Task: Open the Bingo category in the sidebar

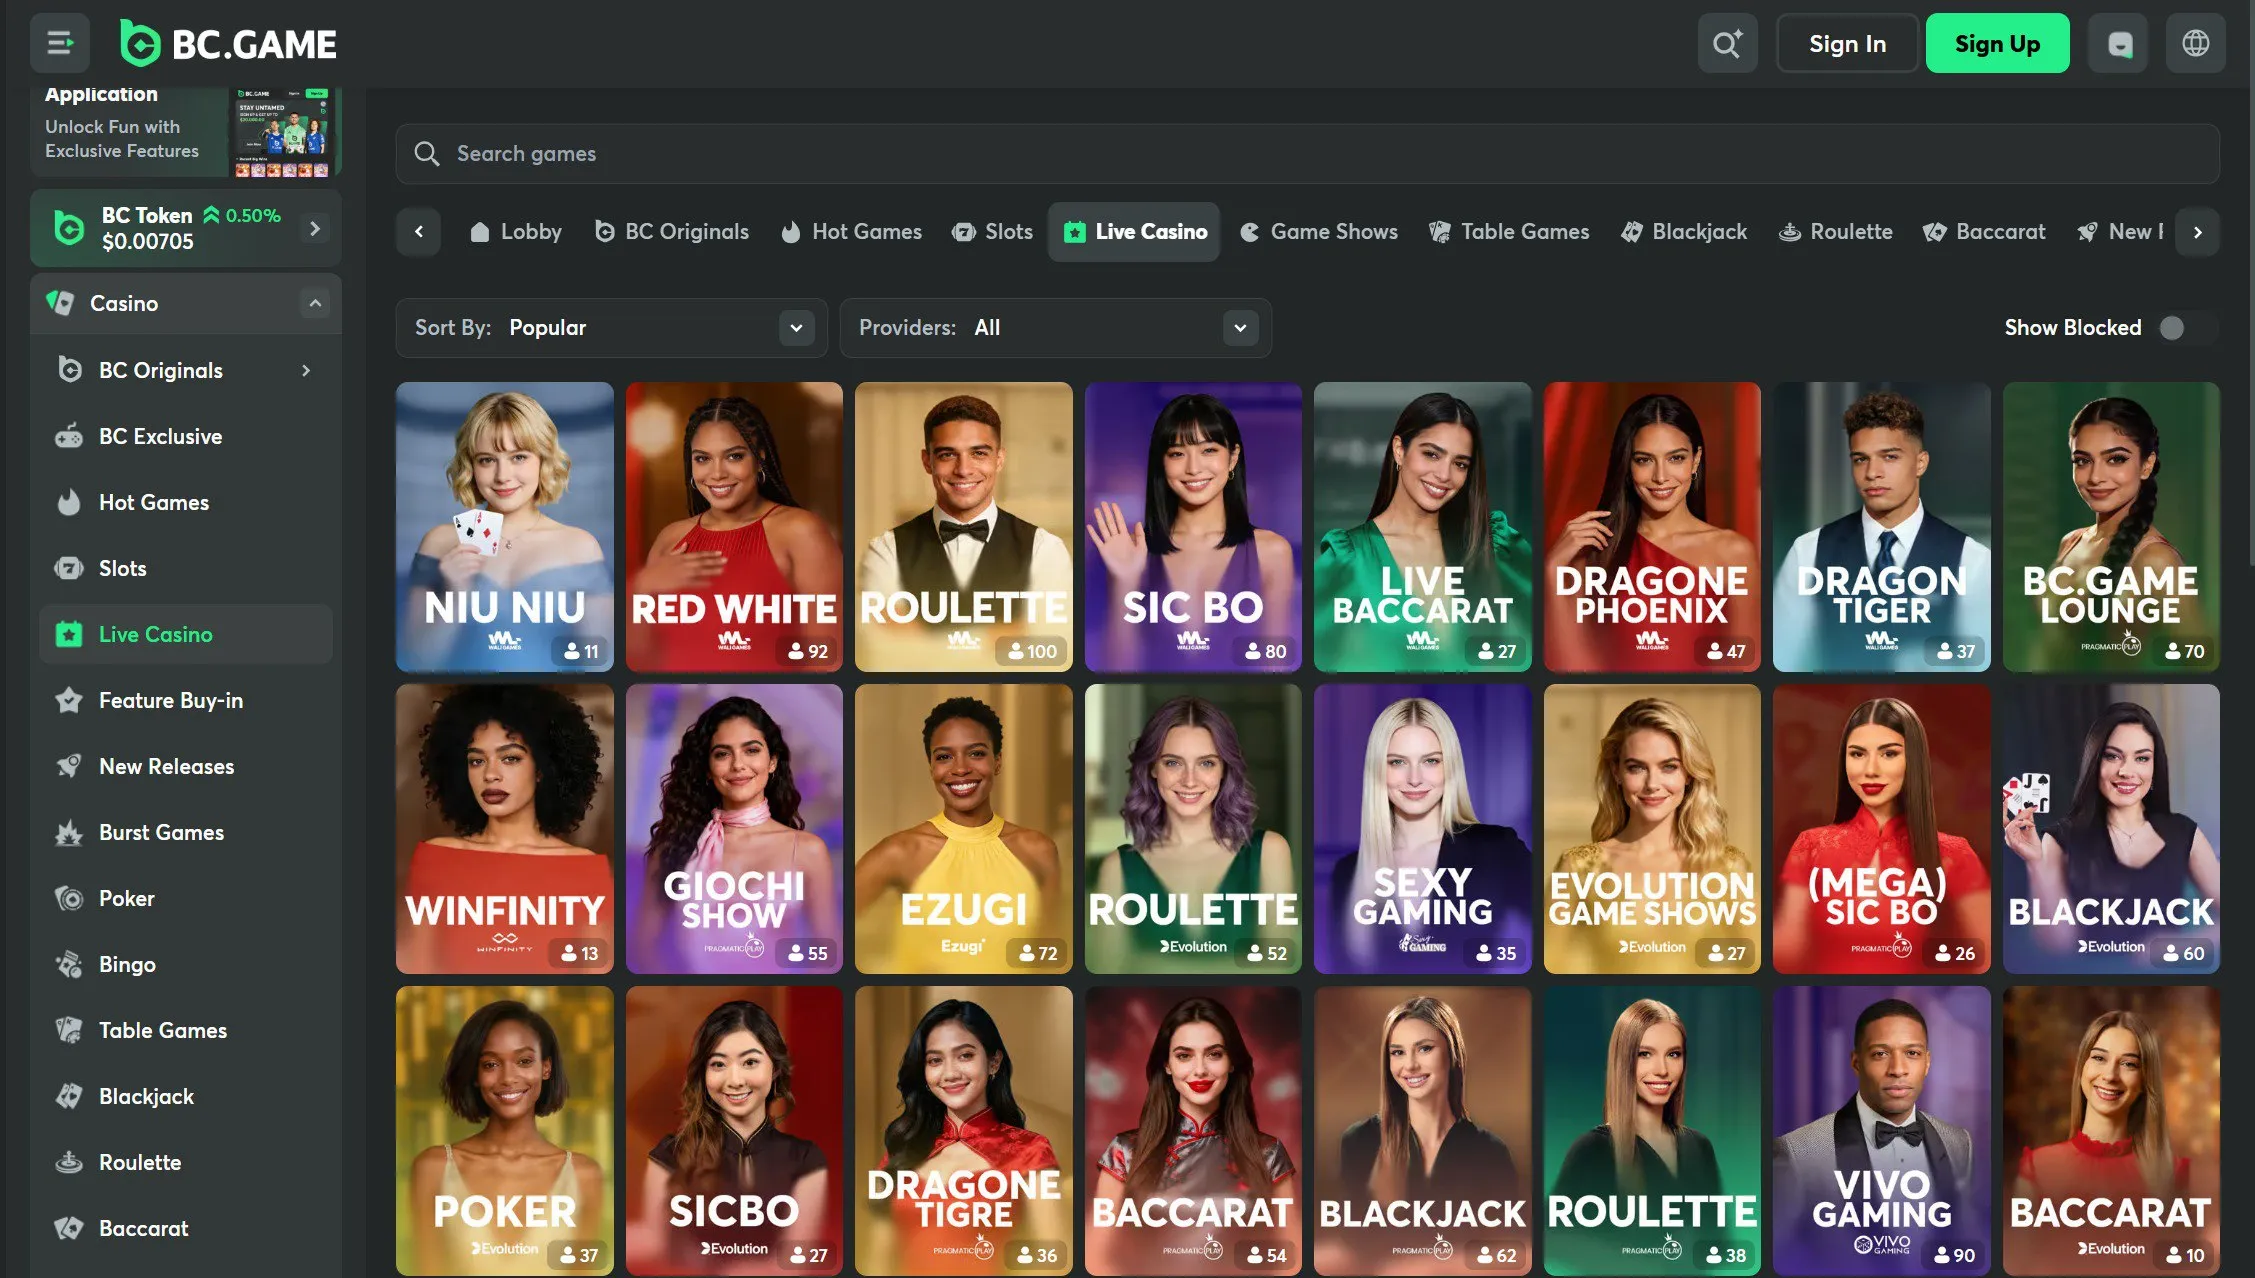Action: pos(128,964)
